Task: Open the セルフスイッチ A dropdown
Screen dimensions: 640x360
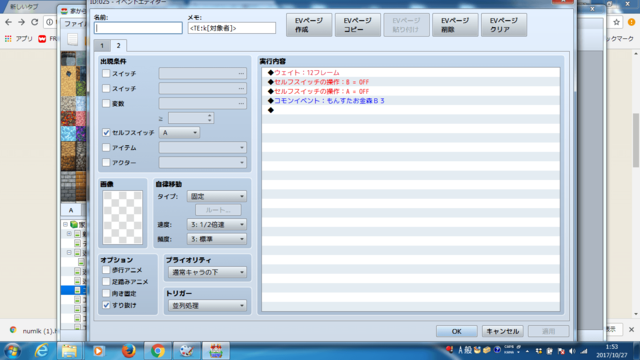Action: pos(179,133)
